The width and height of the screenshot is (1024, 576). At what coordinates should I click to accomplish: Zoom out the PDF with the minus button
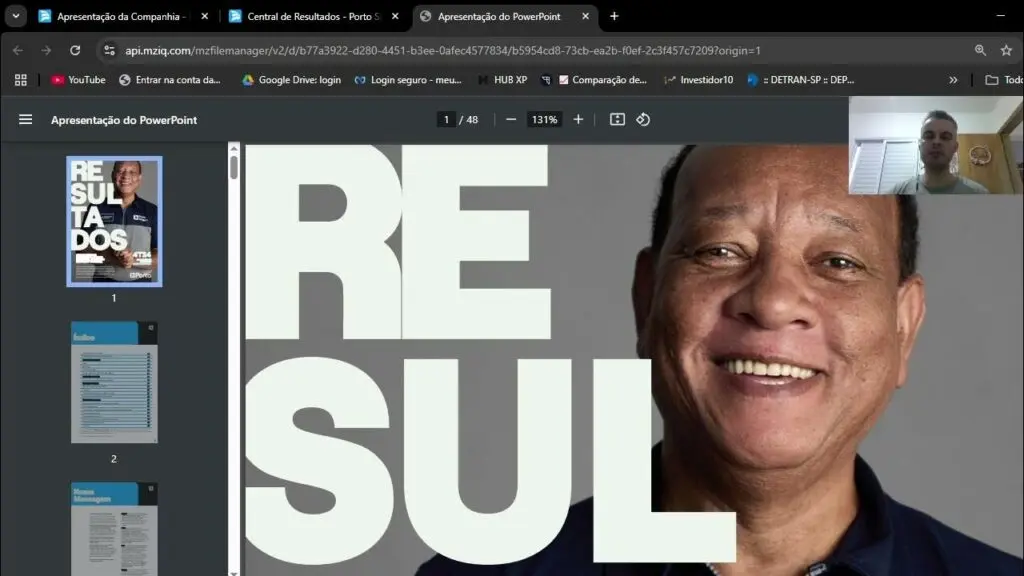[511, 120]
